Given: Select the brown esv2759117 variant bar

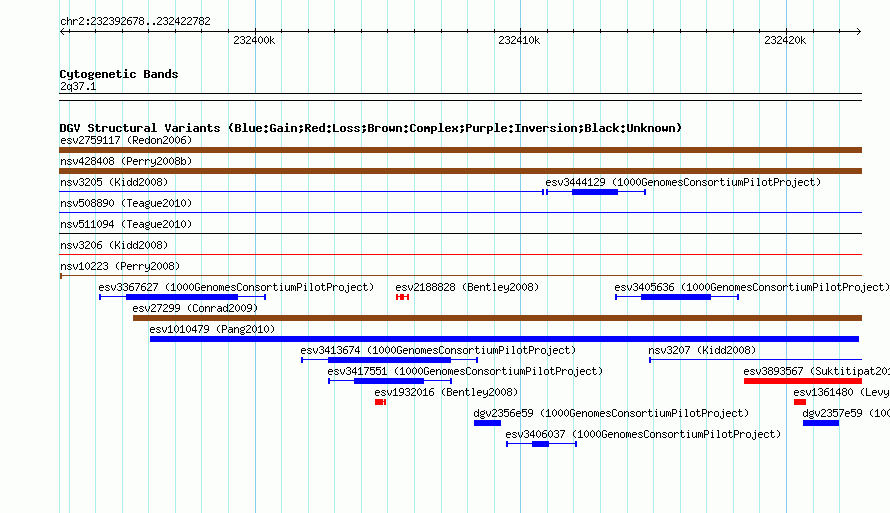Looking at the screenshot, I should pos(460,150).
